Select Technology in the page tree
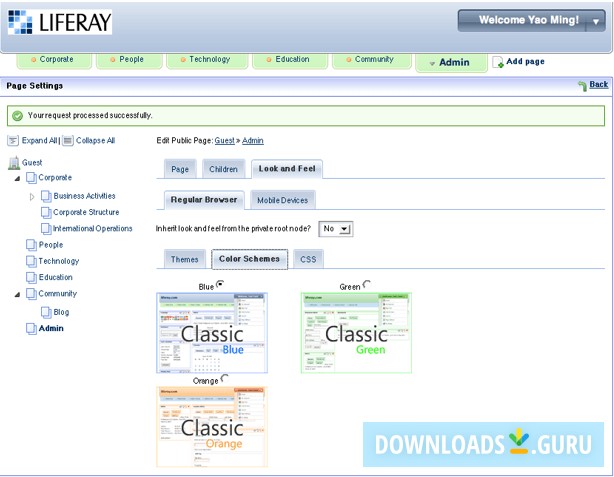 (58, 261)
